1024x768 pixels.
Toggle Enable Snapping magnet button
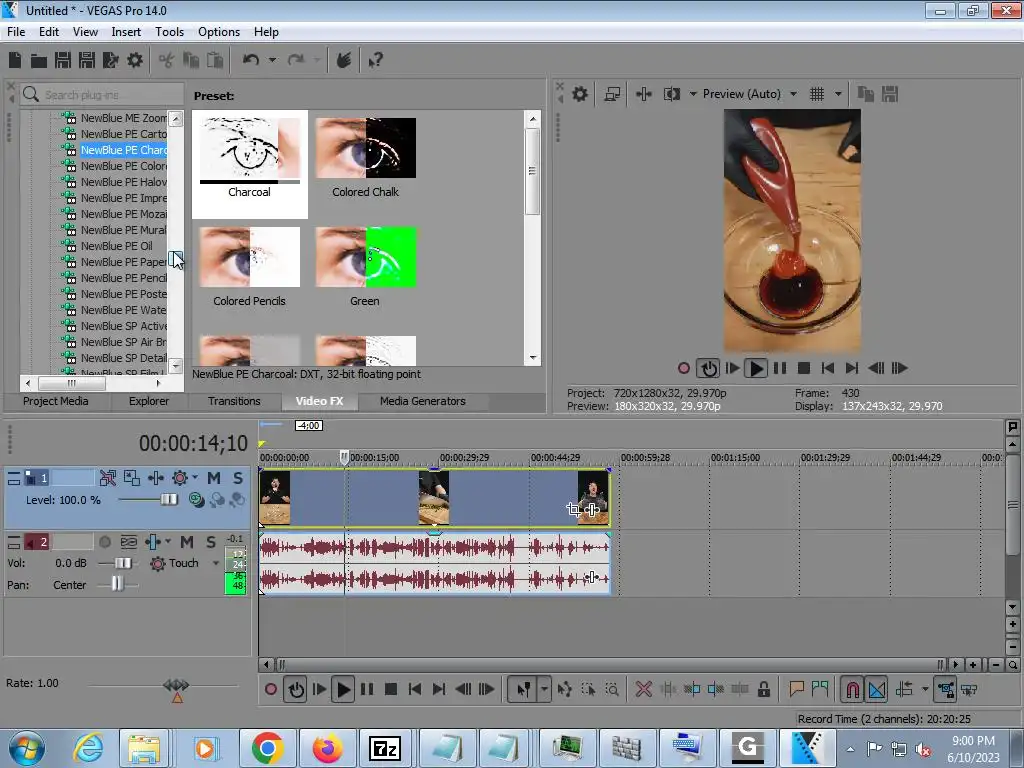(852, 689)
